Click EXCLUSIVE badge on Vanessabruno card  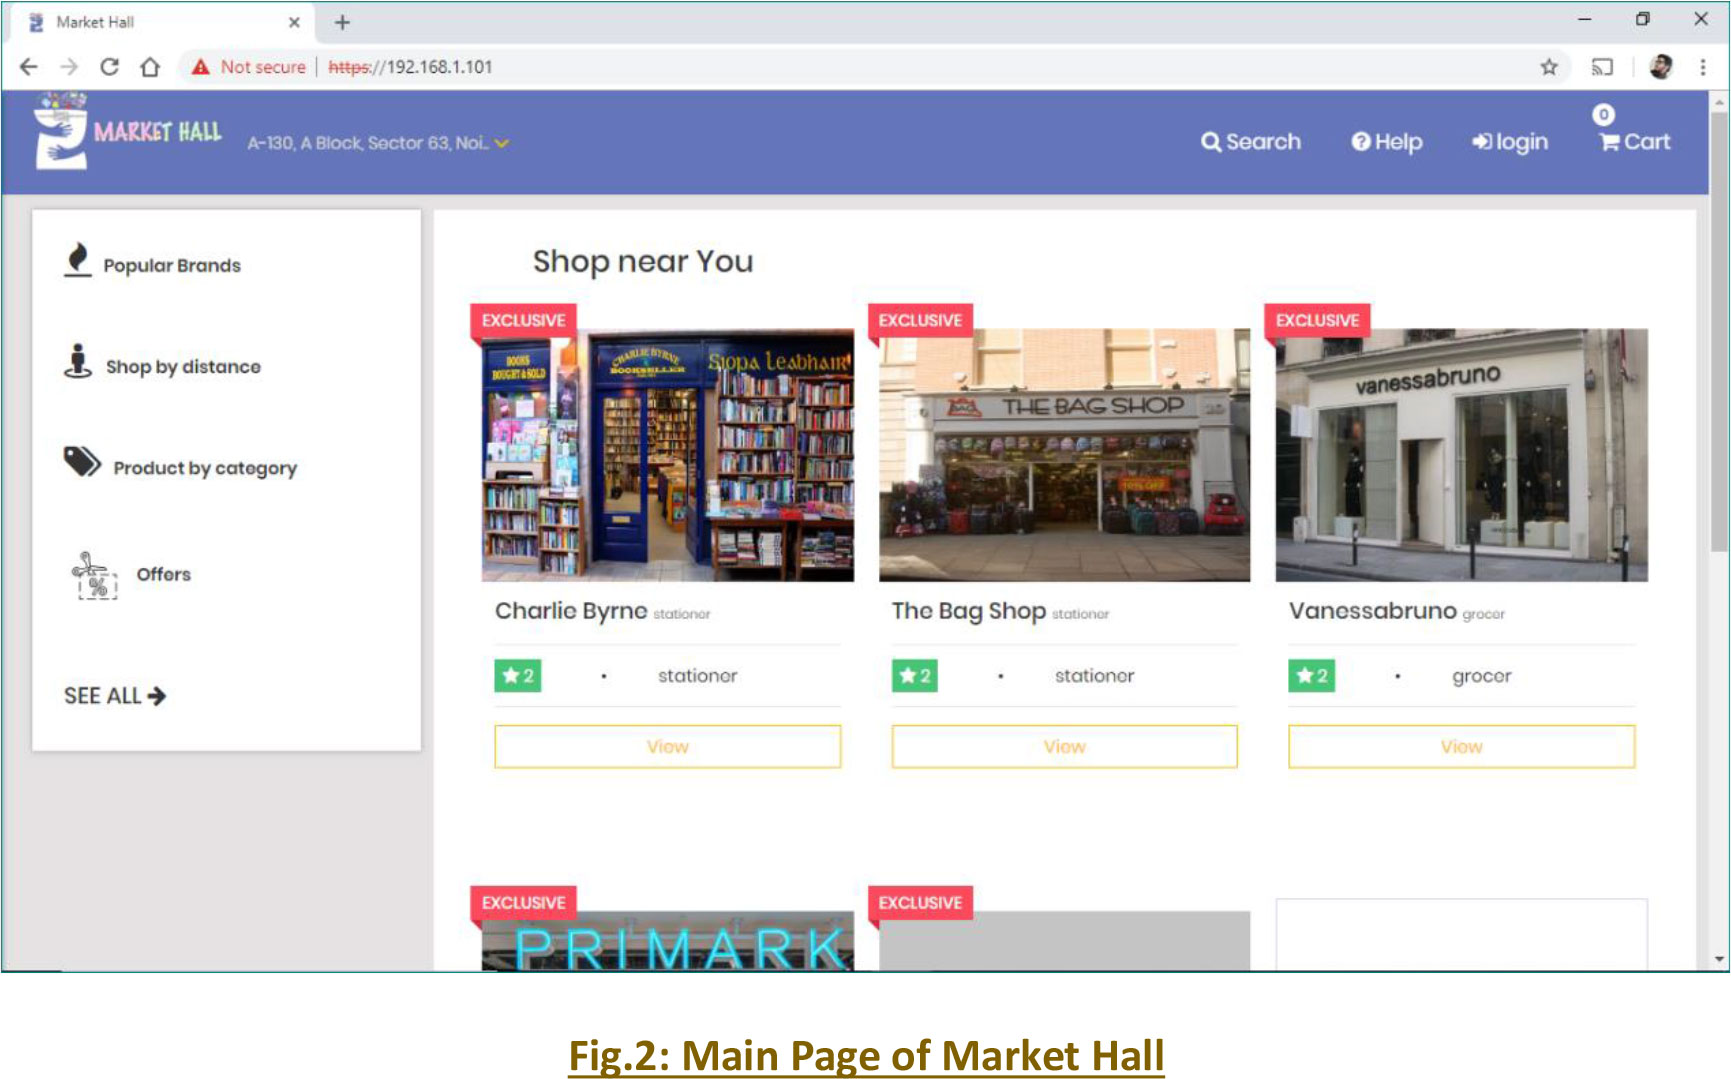click(x=1317, y=320)
